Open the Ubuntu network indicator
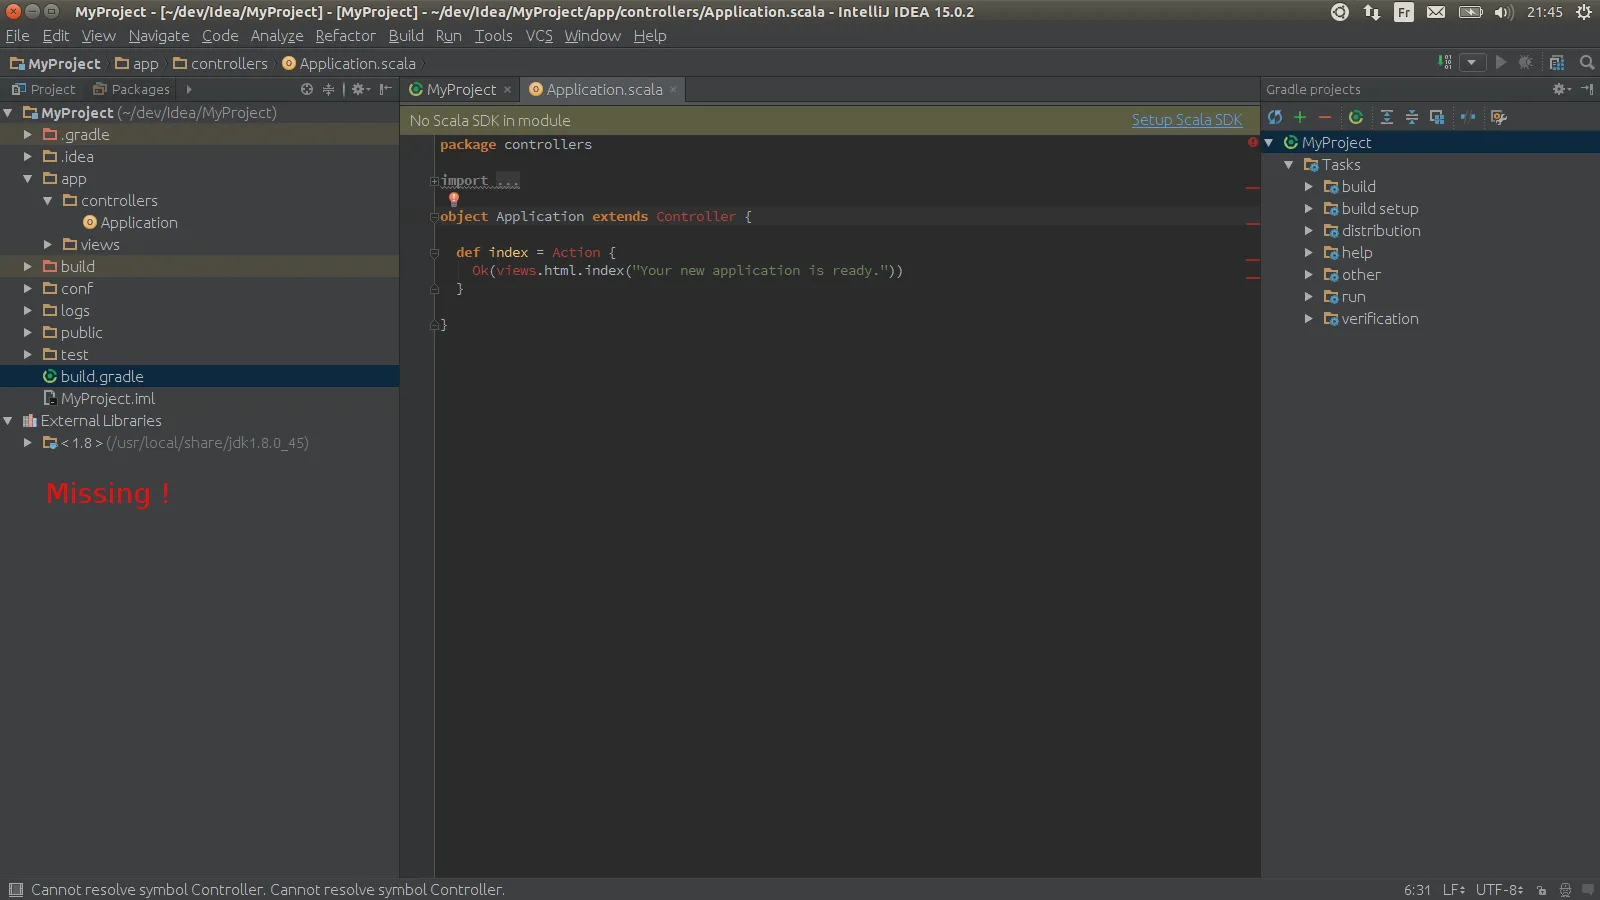Screen dimensions: 1600x900 pyautogui.click(x=1372, y=12)
